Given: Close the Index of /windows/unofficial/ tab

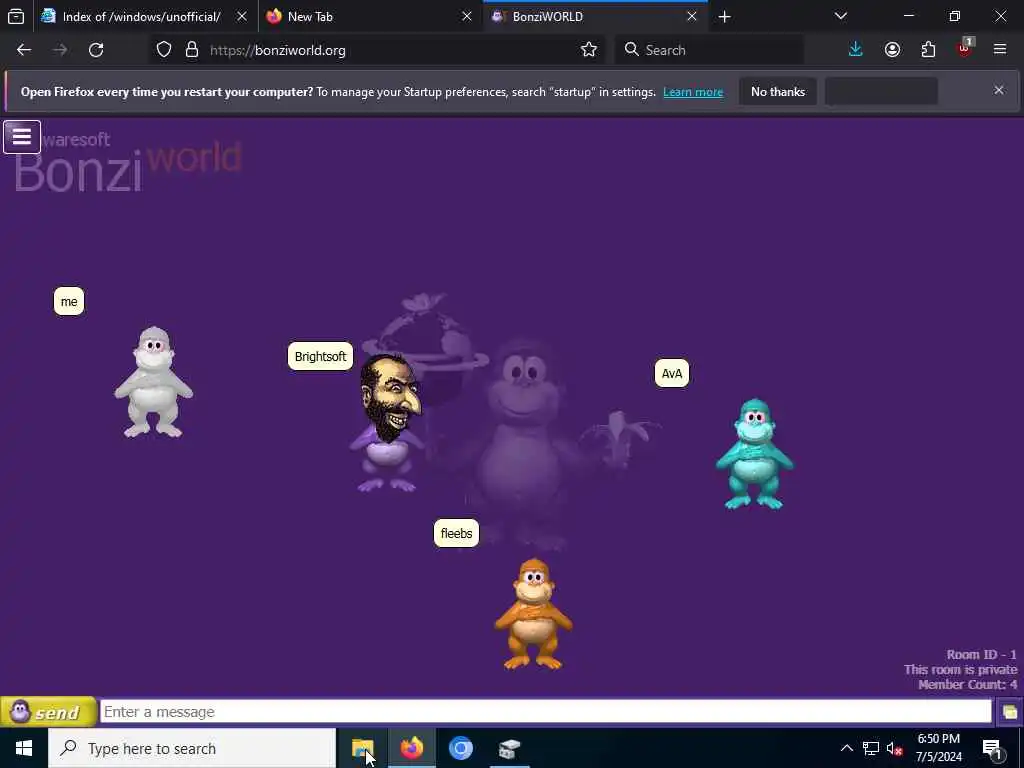Looking at the screenshot, I should (x=242, y=16).
